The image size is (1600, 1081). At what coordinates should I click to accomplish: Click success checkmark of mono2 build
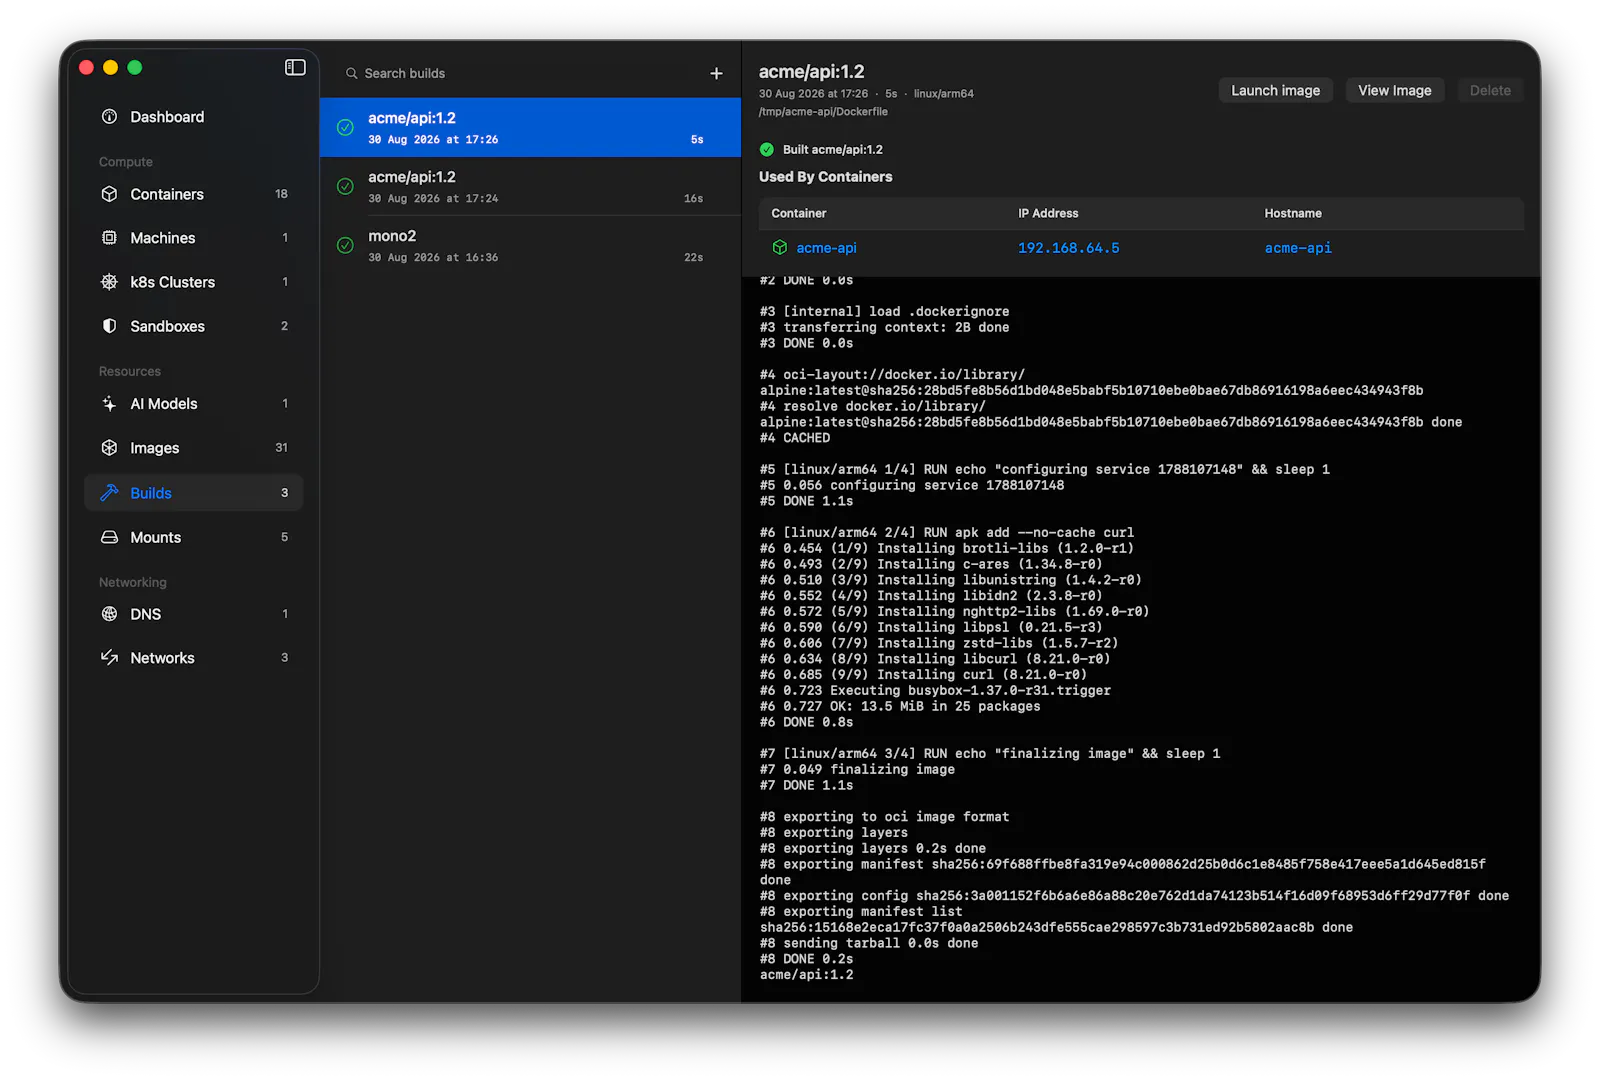(345, 245)
